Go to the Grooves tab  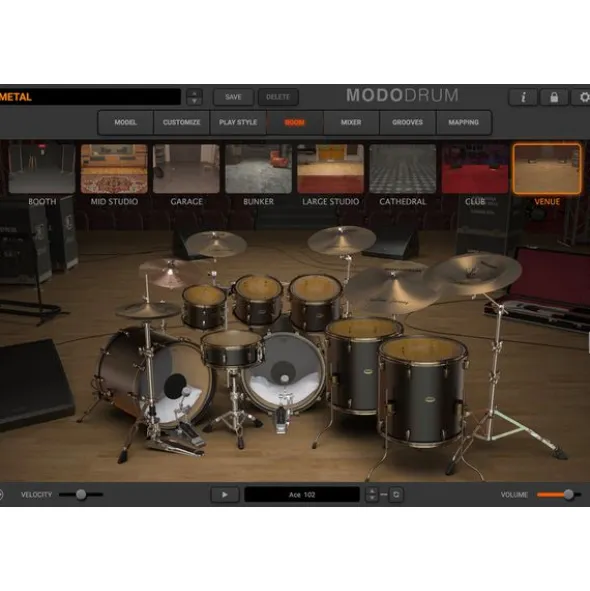click(408, 122)
